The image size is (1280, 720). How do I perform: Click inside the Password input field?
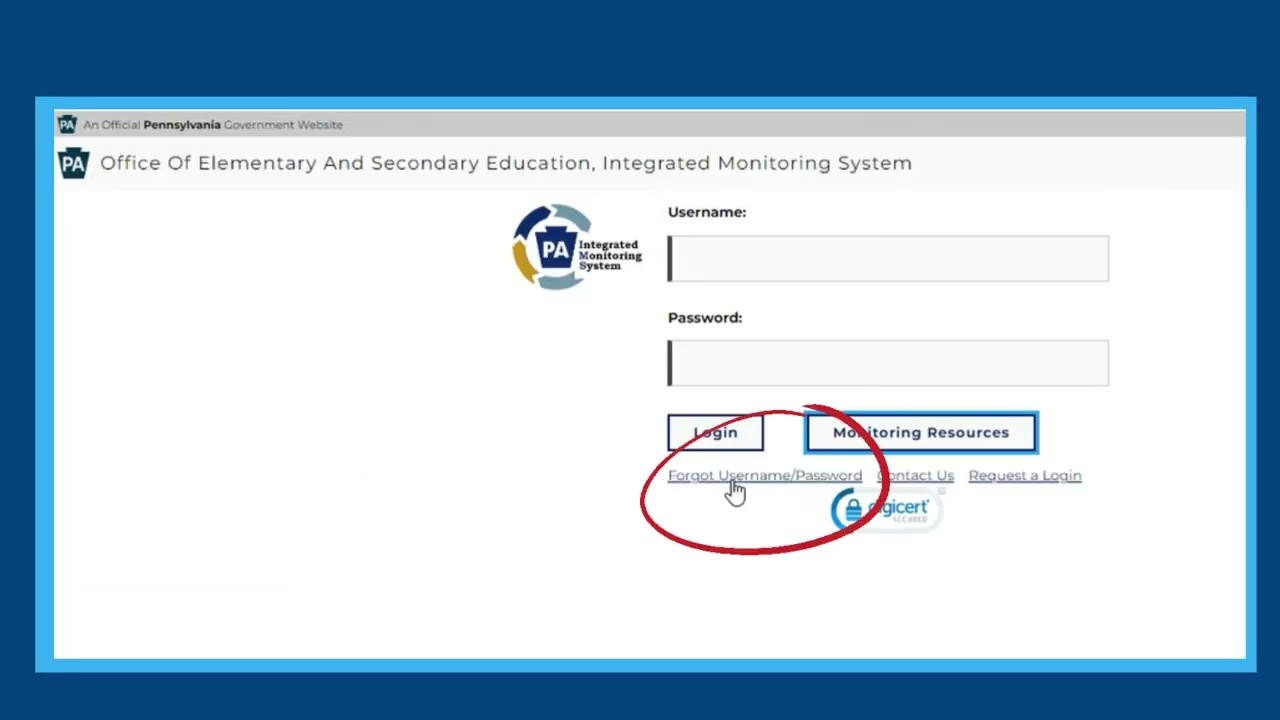[887, 362]
